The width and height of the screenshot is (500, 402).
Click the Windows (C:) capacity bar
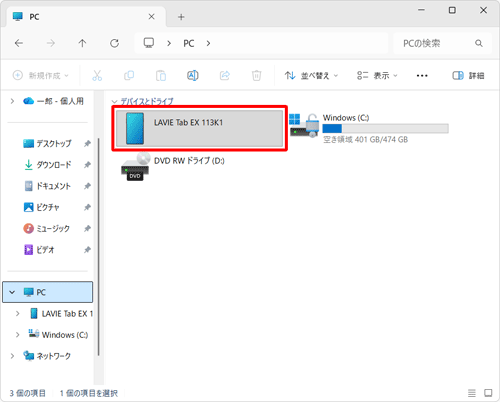[x=386, y=129]
